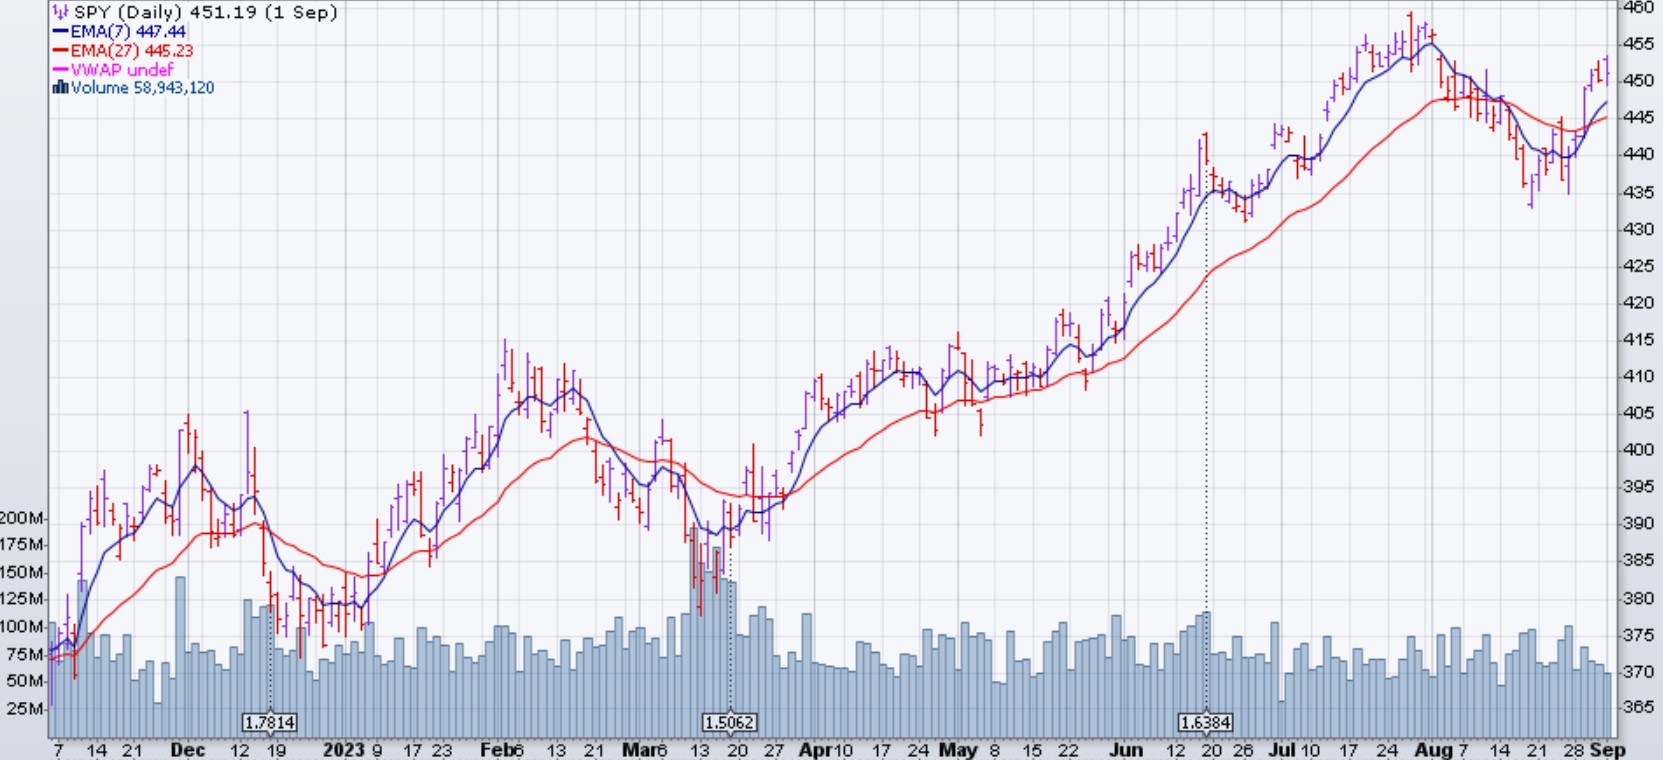Click the VWAP undef legend label
This screenshot has width=1663, height=760.
(121, 70)
